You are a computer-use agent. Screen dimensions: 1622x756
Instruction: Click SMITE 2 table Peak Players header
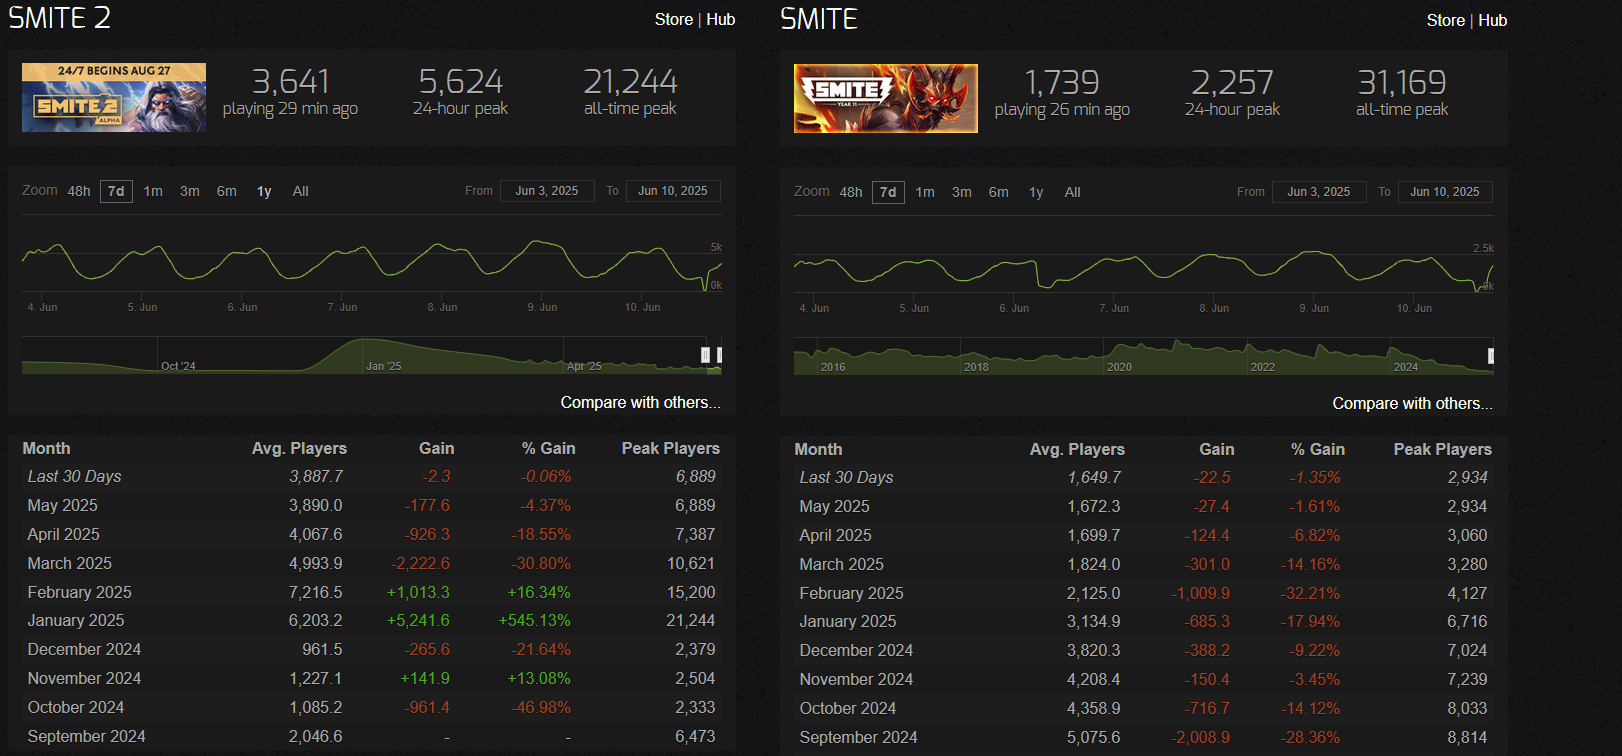(670, 448)
